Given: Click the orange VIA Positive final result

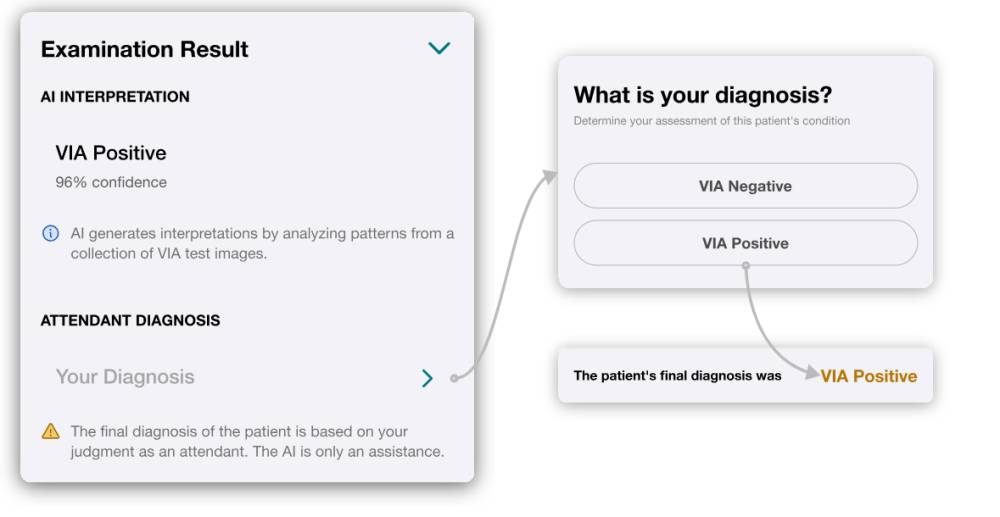Looking at the screenshot, I should pos(869,376).
